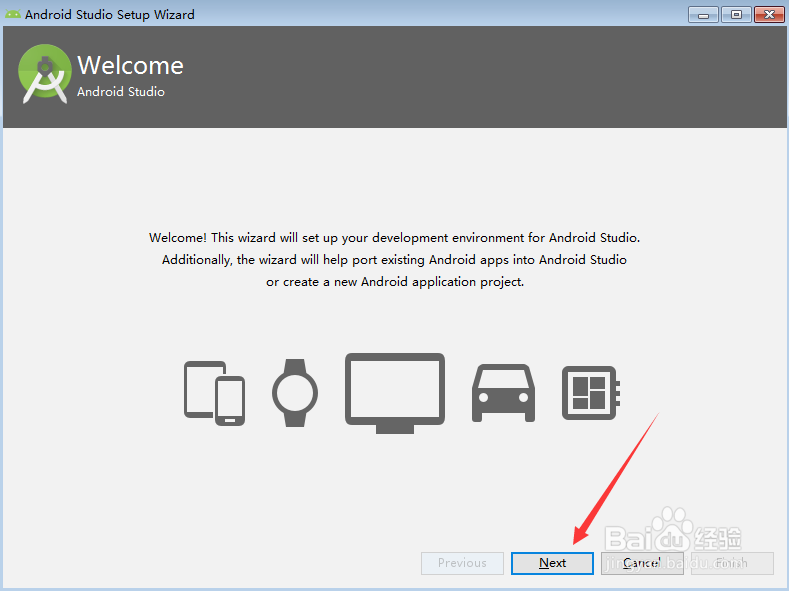The height and width of the screenshot is (591, 789).
Task: Click the "Android Studio" subtitle text
Action: [121, 92]
